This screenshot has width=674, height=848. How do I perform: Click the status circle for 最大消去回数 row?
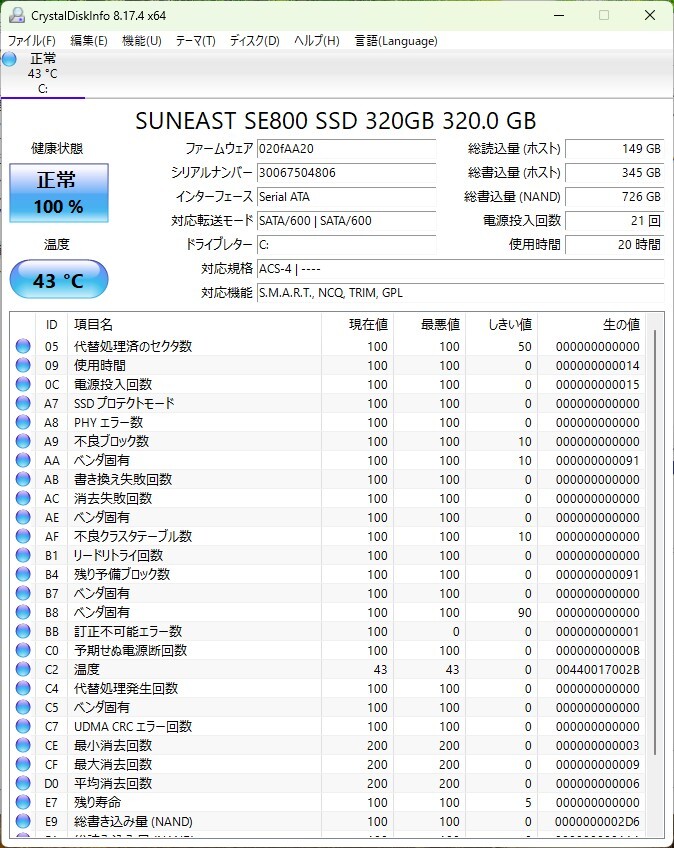pyautogui.click(x=23, y=764)
